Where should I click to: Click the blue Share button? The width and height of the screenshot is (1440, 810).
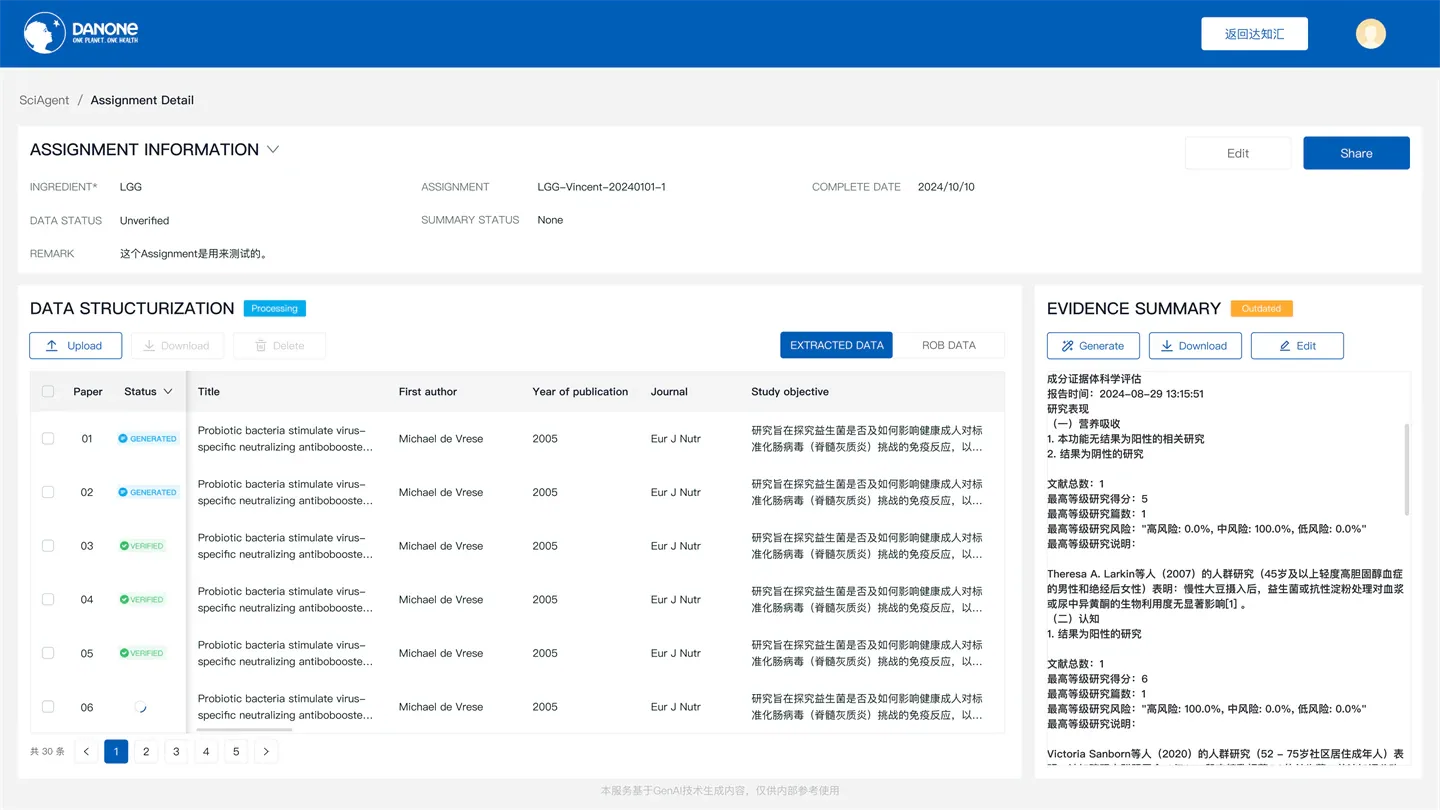1356,153
